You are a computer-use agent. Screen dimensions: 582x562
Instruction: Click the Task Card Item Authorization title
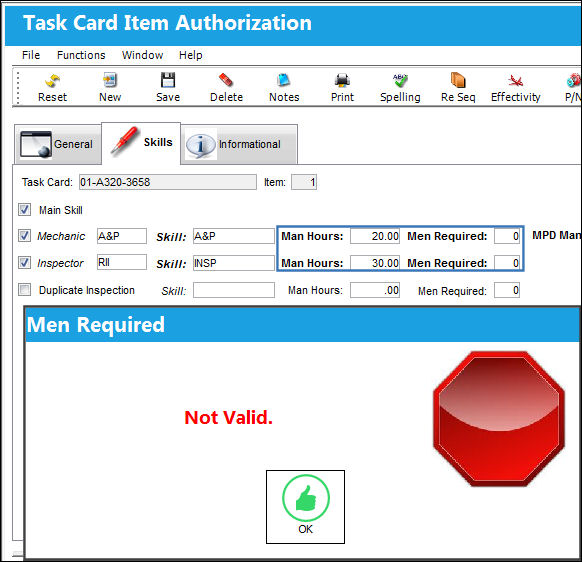tap(167, 23)
